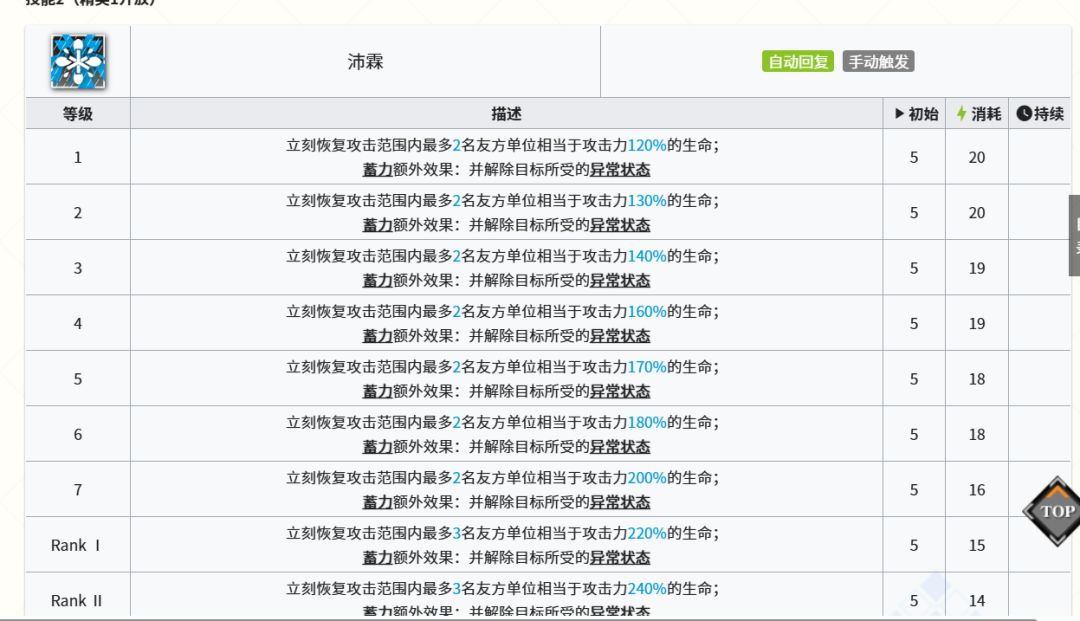Click level number 4 cell
This screenshot has height=621, width=1080.
78,324
